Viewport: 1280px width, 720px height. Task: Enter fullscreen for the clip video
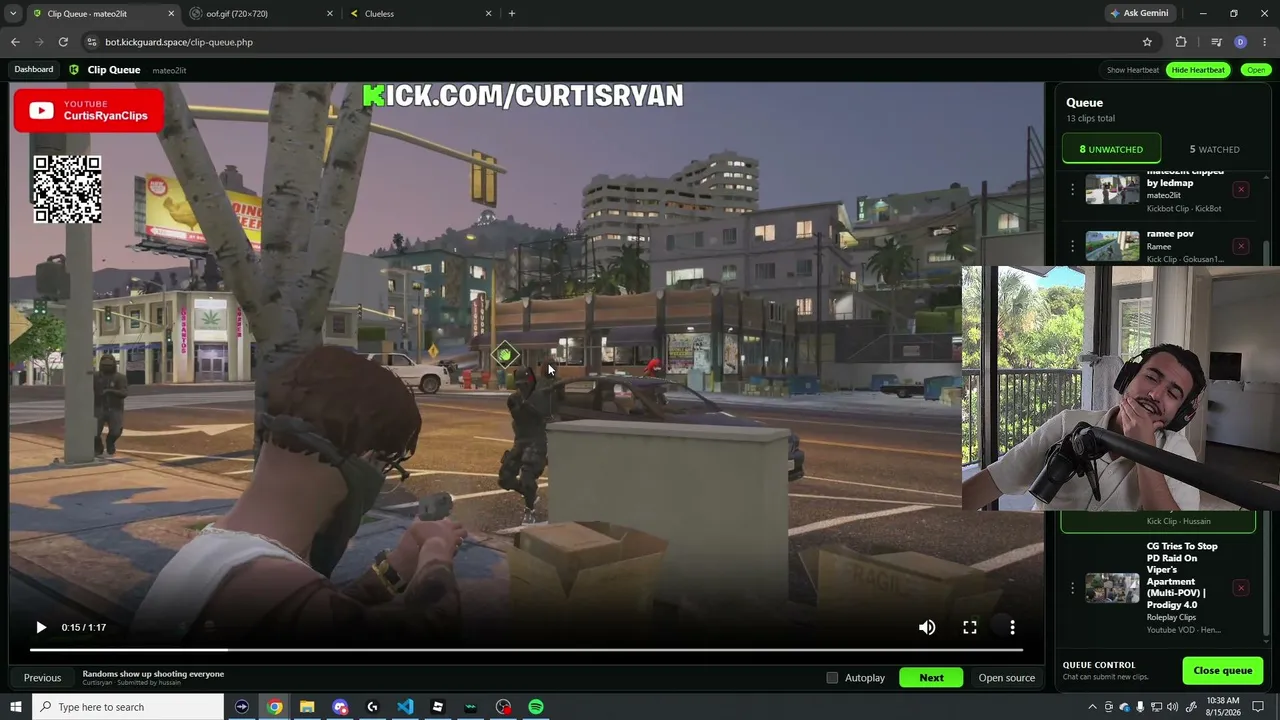pos(970,627)
